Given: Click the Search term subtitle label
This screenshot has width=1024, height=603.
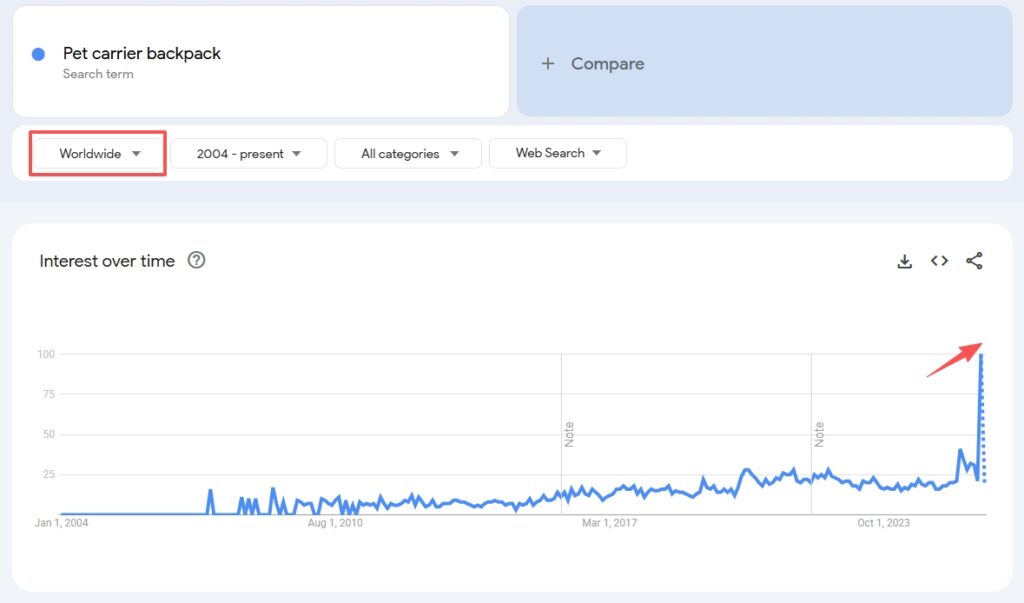Looking at the screenshot, I should point(98,74).
